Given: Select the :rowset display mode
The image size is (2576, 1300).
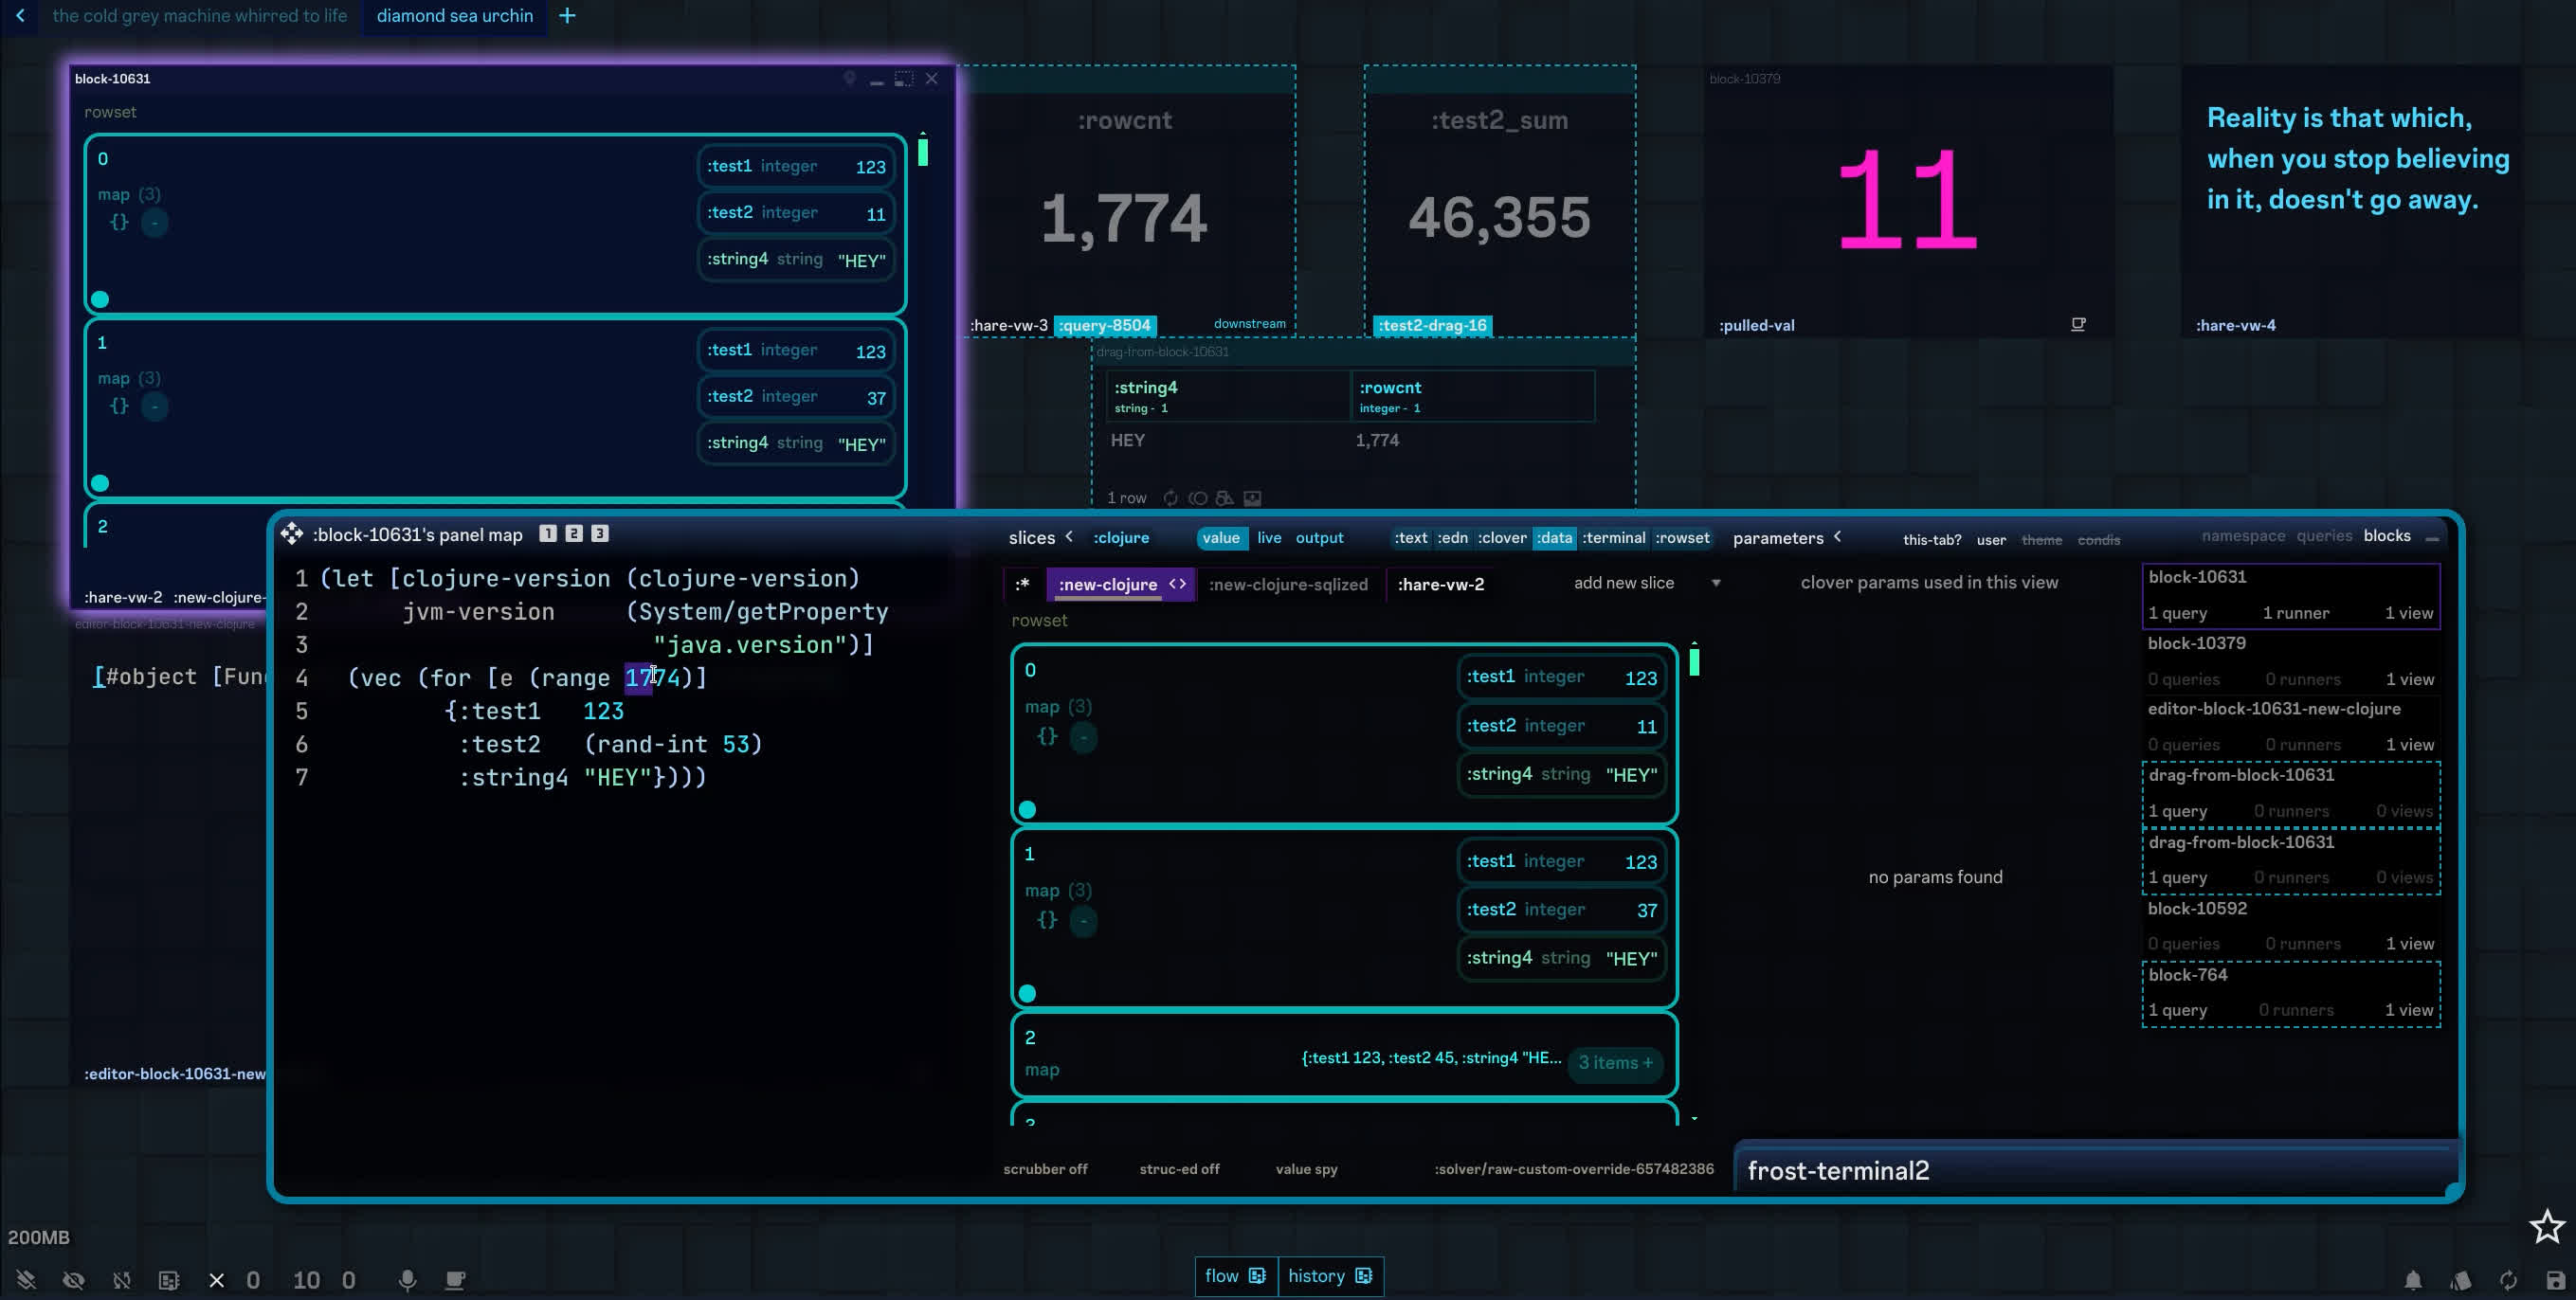Looking at the screenshot, I should pyautogui.click(x=1682, y=538).
